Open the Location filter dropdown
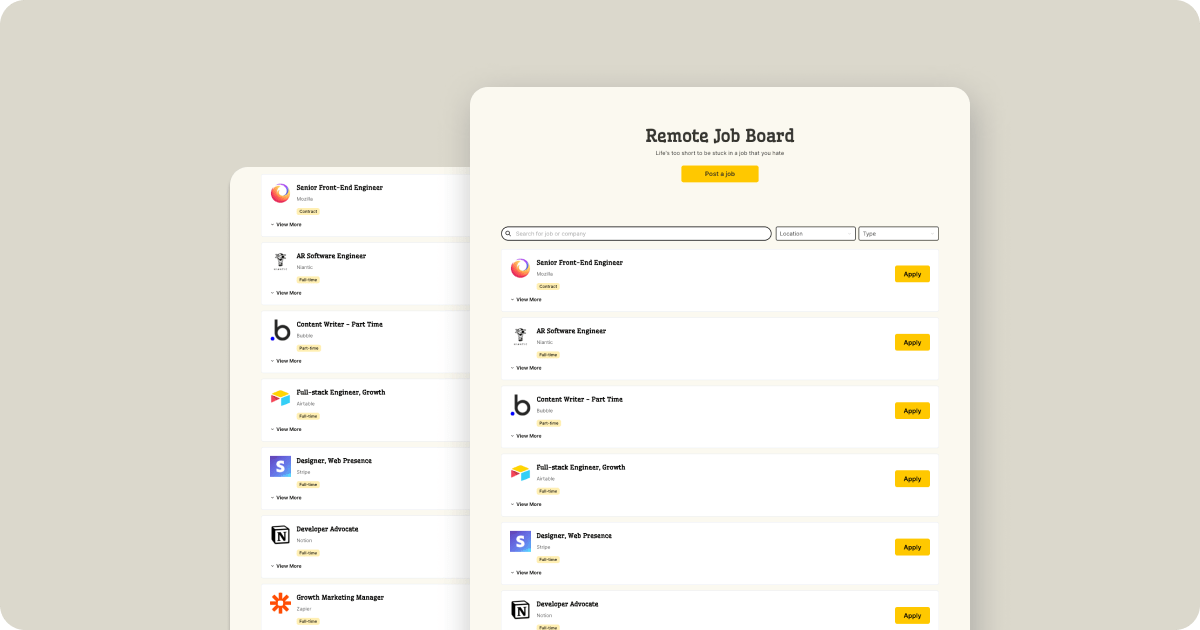1200x630 pixels. click(816, 233)
